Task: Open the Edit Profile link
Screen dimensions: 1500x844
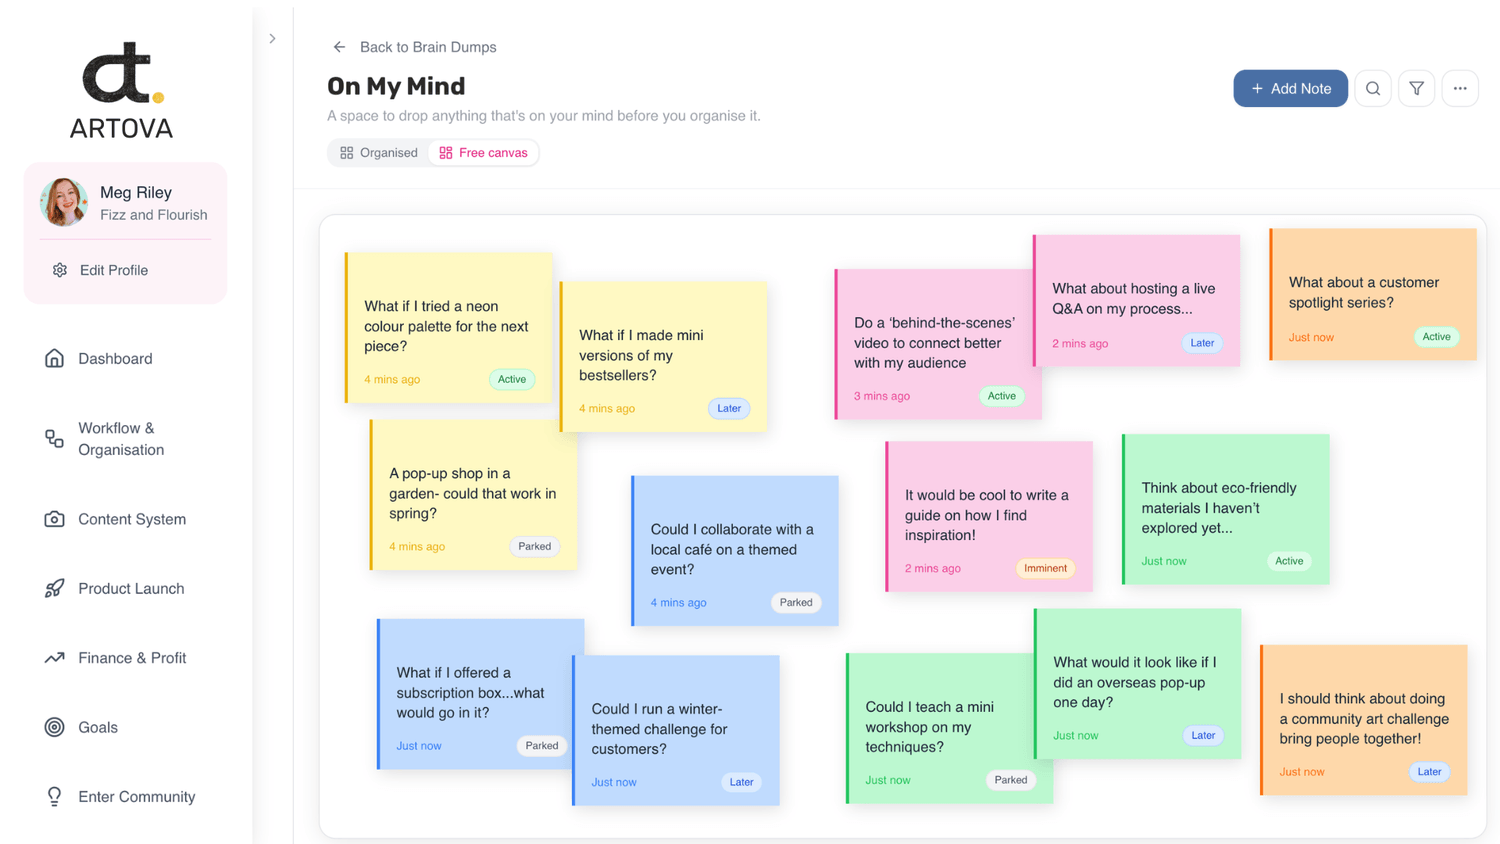Action: click(x=113, y=270)
